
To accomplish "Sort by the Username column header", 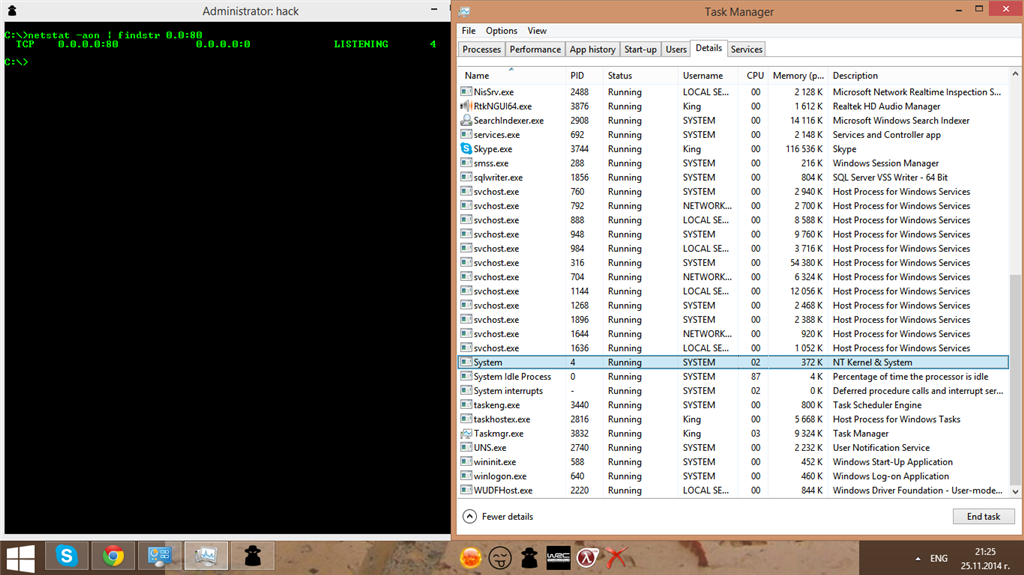I will click(709, 76).
